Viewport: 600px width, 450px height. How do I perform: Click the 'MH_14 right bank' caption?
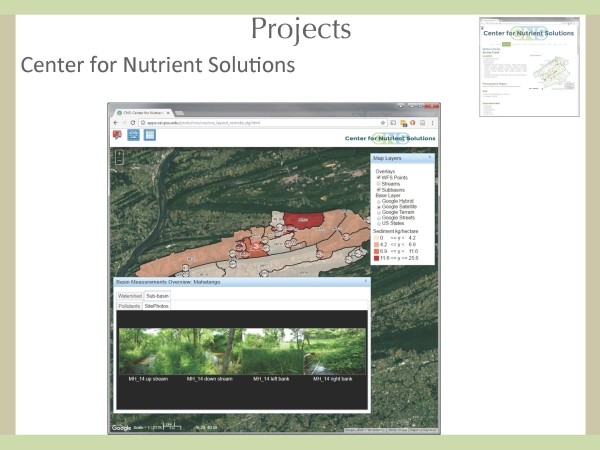(333, 379)
